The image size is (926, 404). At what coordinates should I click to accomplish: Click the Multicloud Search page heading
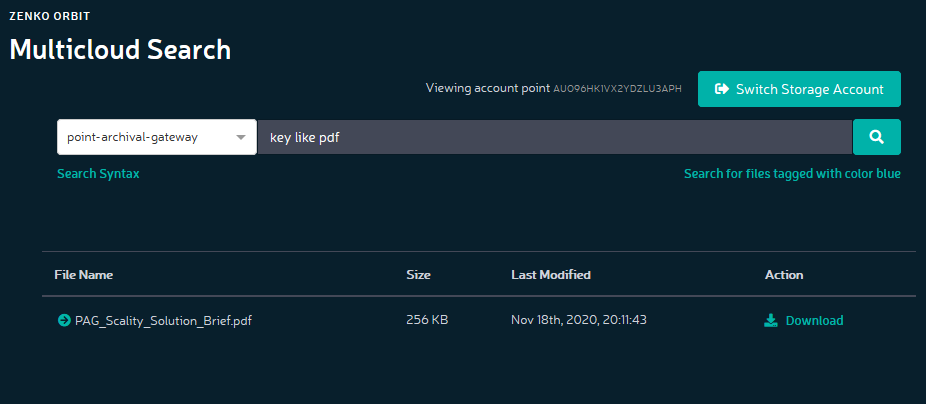click(120, 50)
